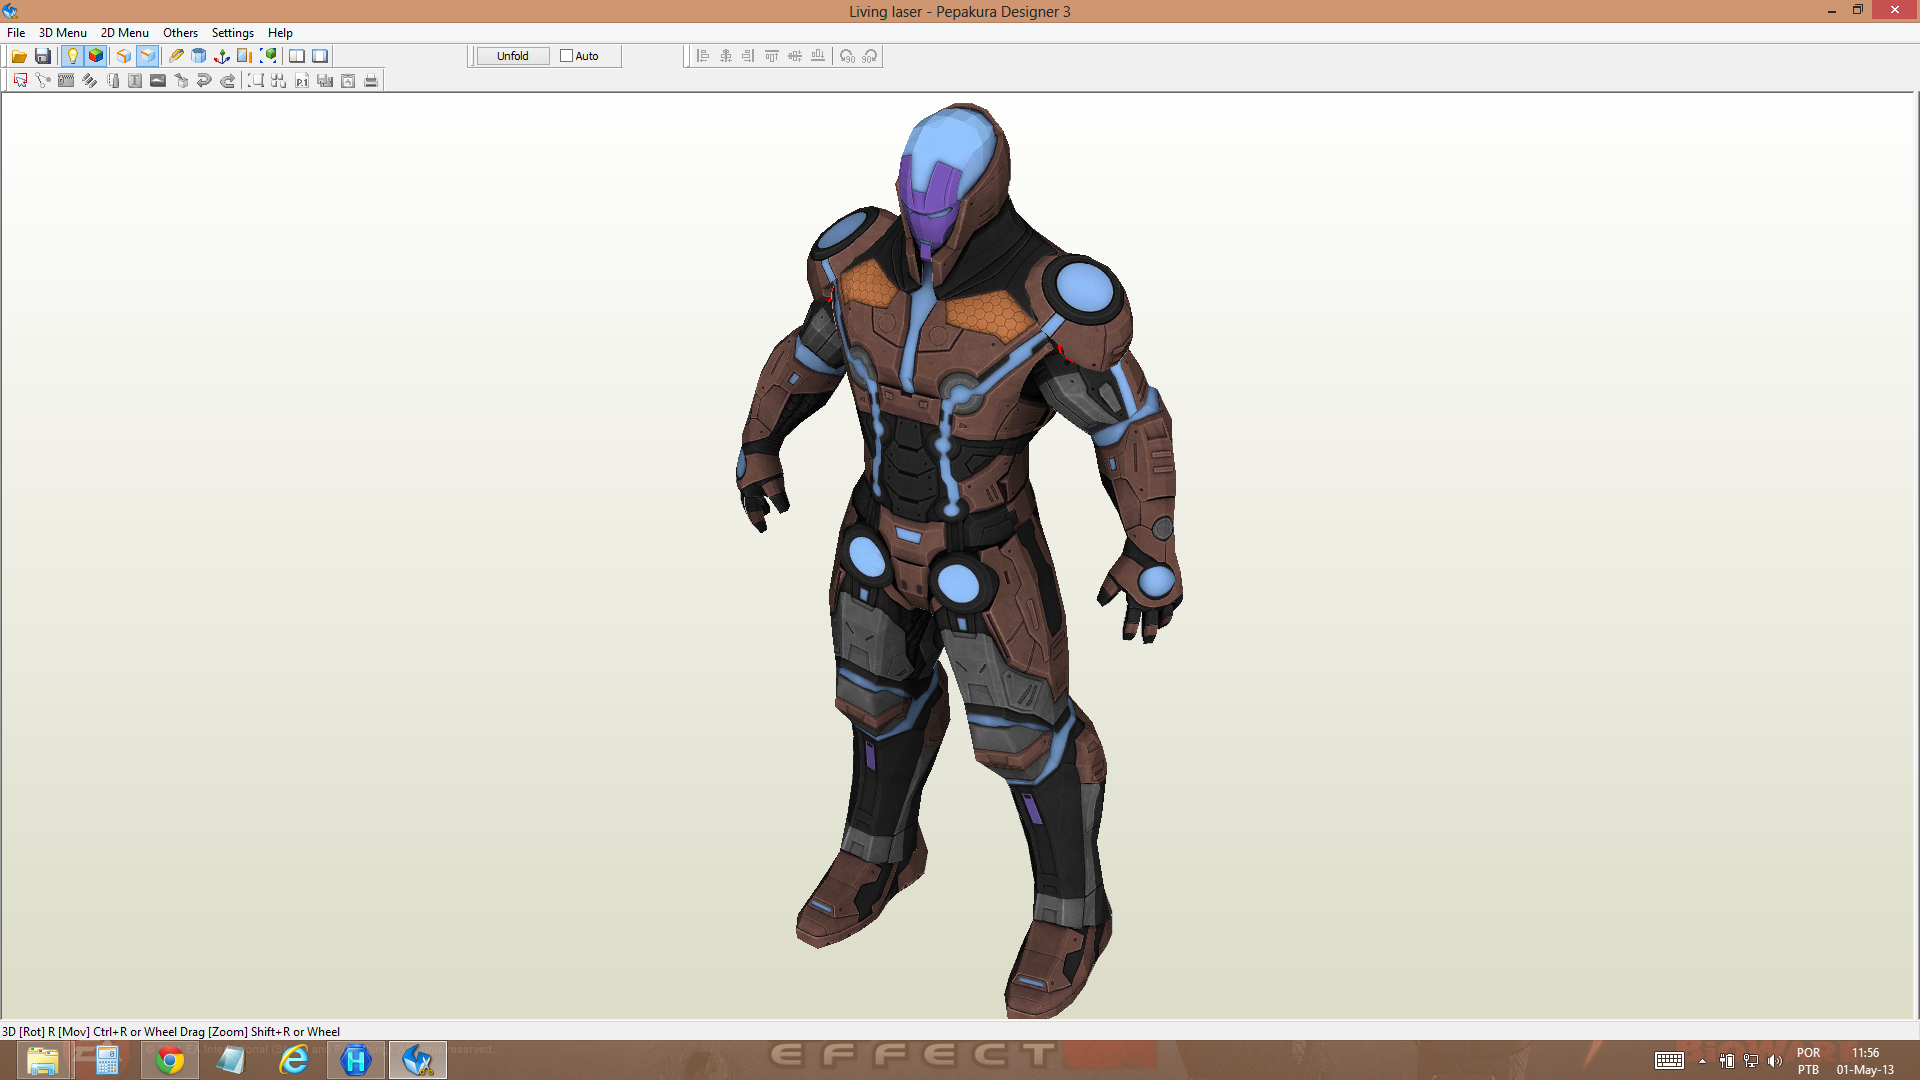Click the Save floppy disk icon
Screen dimensions: 1920x1080
click(43, 56)
